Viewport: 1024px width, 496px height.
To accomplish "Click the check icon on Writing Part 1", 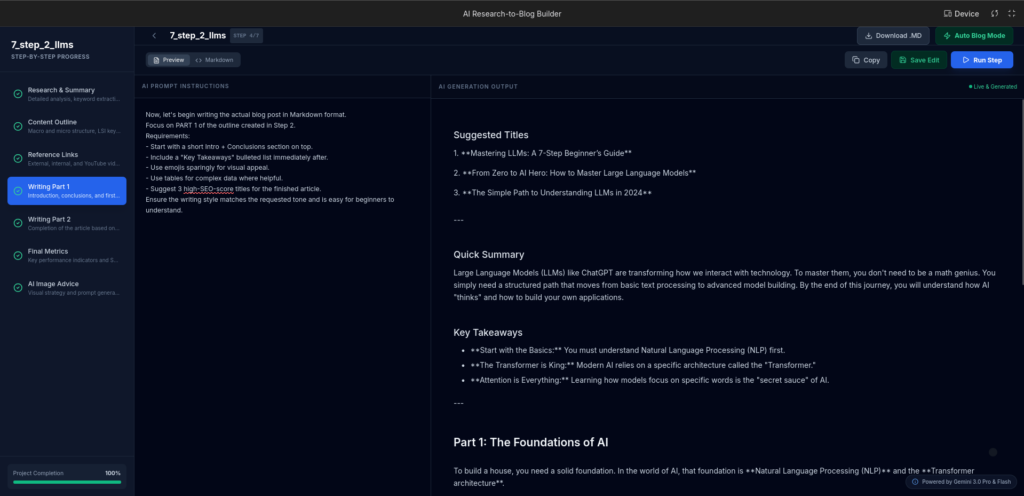I will point(18,191).
